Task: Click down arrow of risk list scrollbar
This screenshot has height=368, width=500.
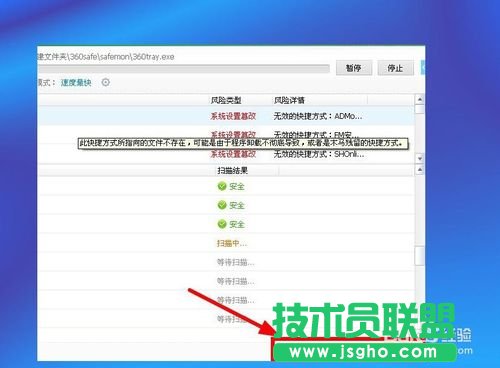Action: [x=420, y=158]
